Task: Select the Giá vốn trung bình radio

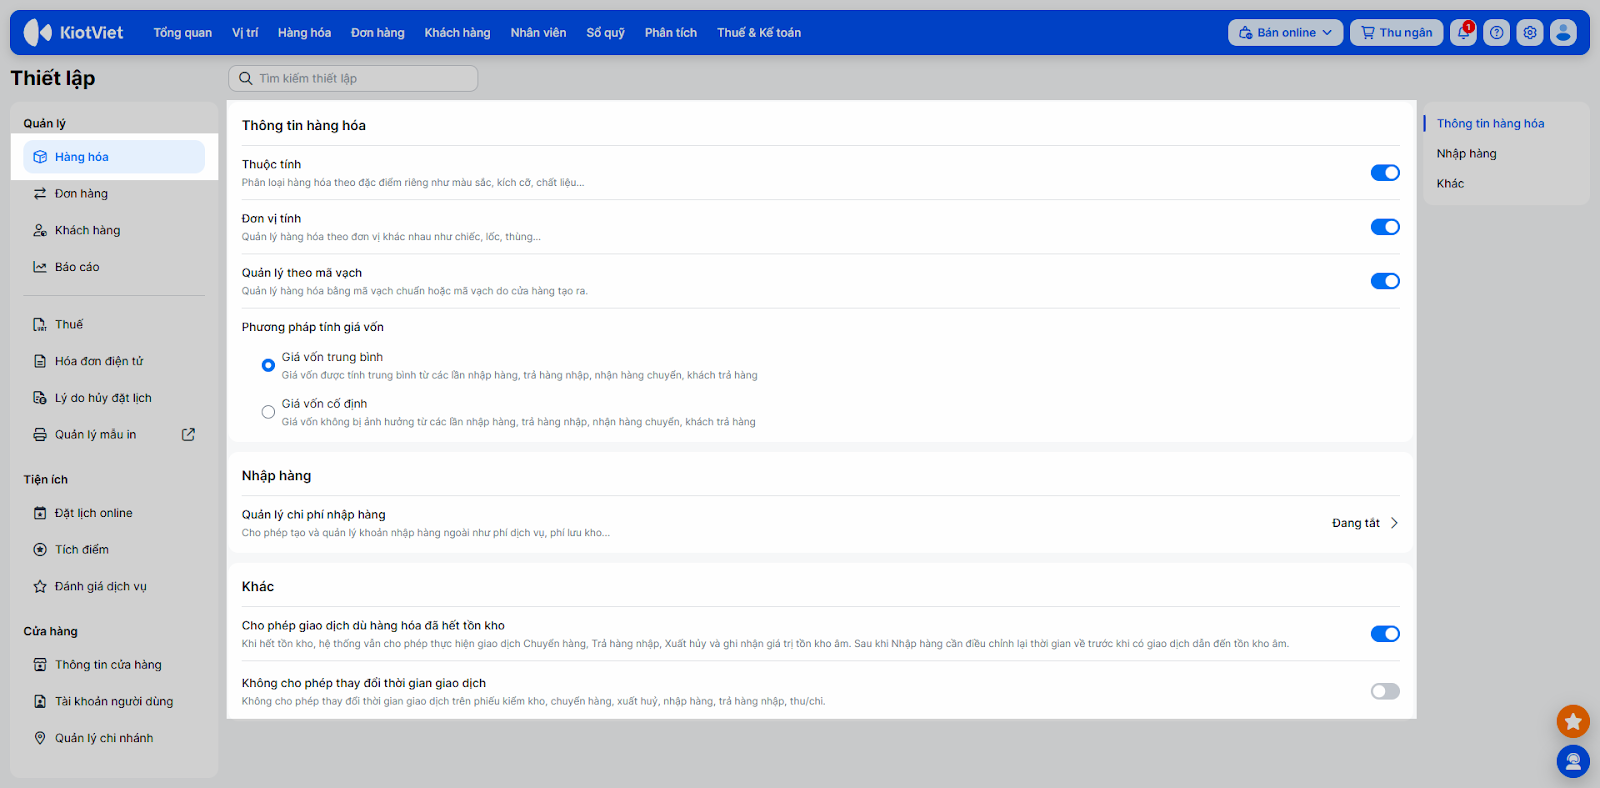Action: [x=268, y=365]
